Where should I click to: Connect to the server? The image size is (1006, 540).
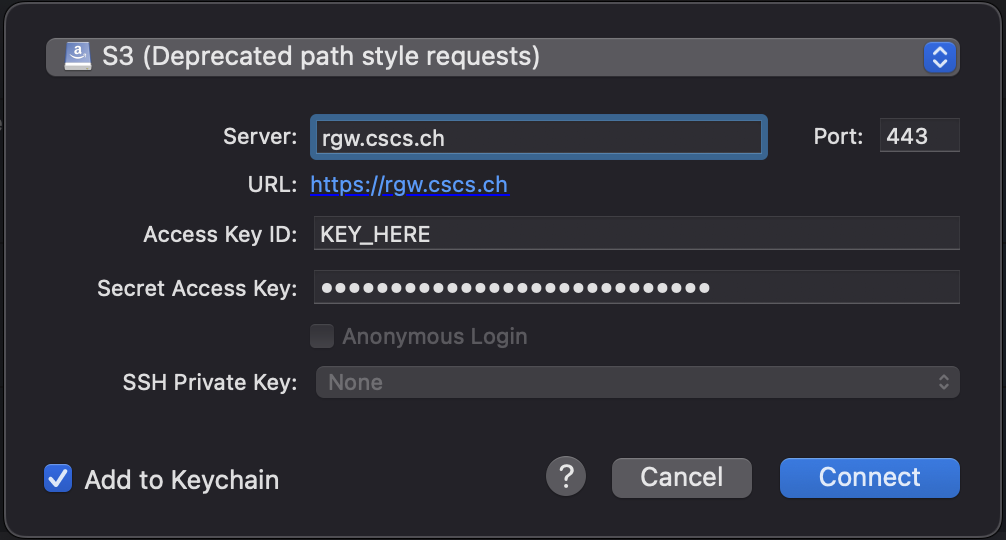pos(869,478)
